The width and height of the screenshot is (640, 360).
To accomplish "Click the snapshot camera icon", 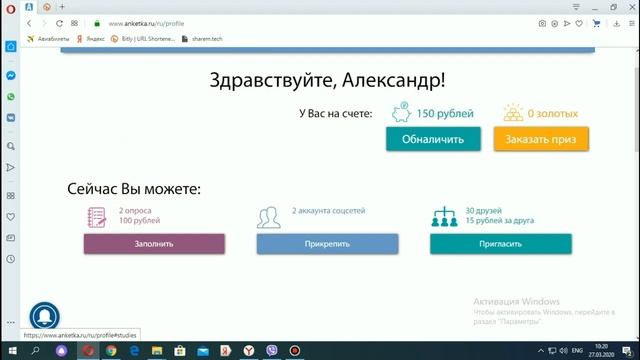I will pos(542,24).
